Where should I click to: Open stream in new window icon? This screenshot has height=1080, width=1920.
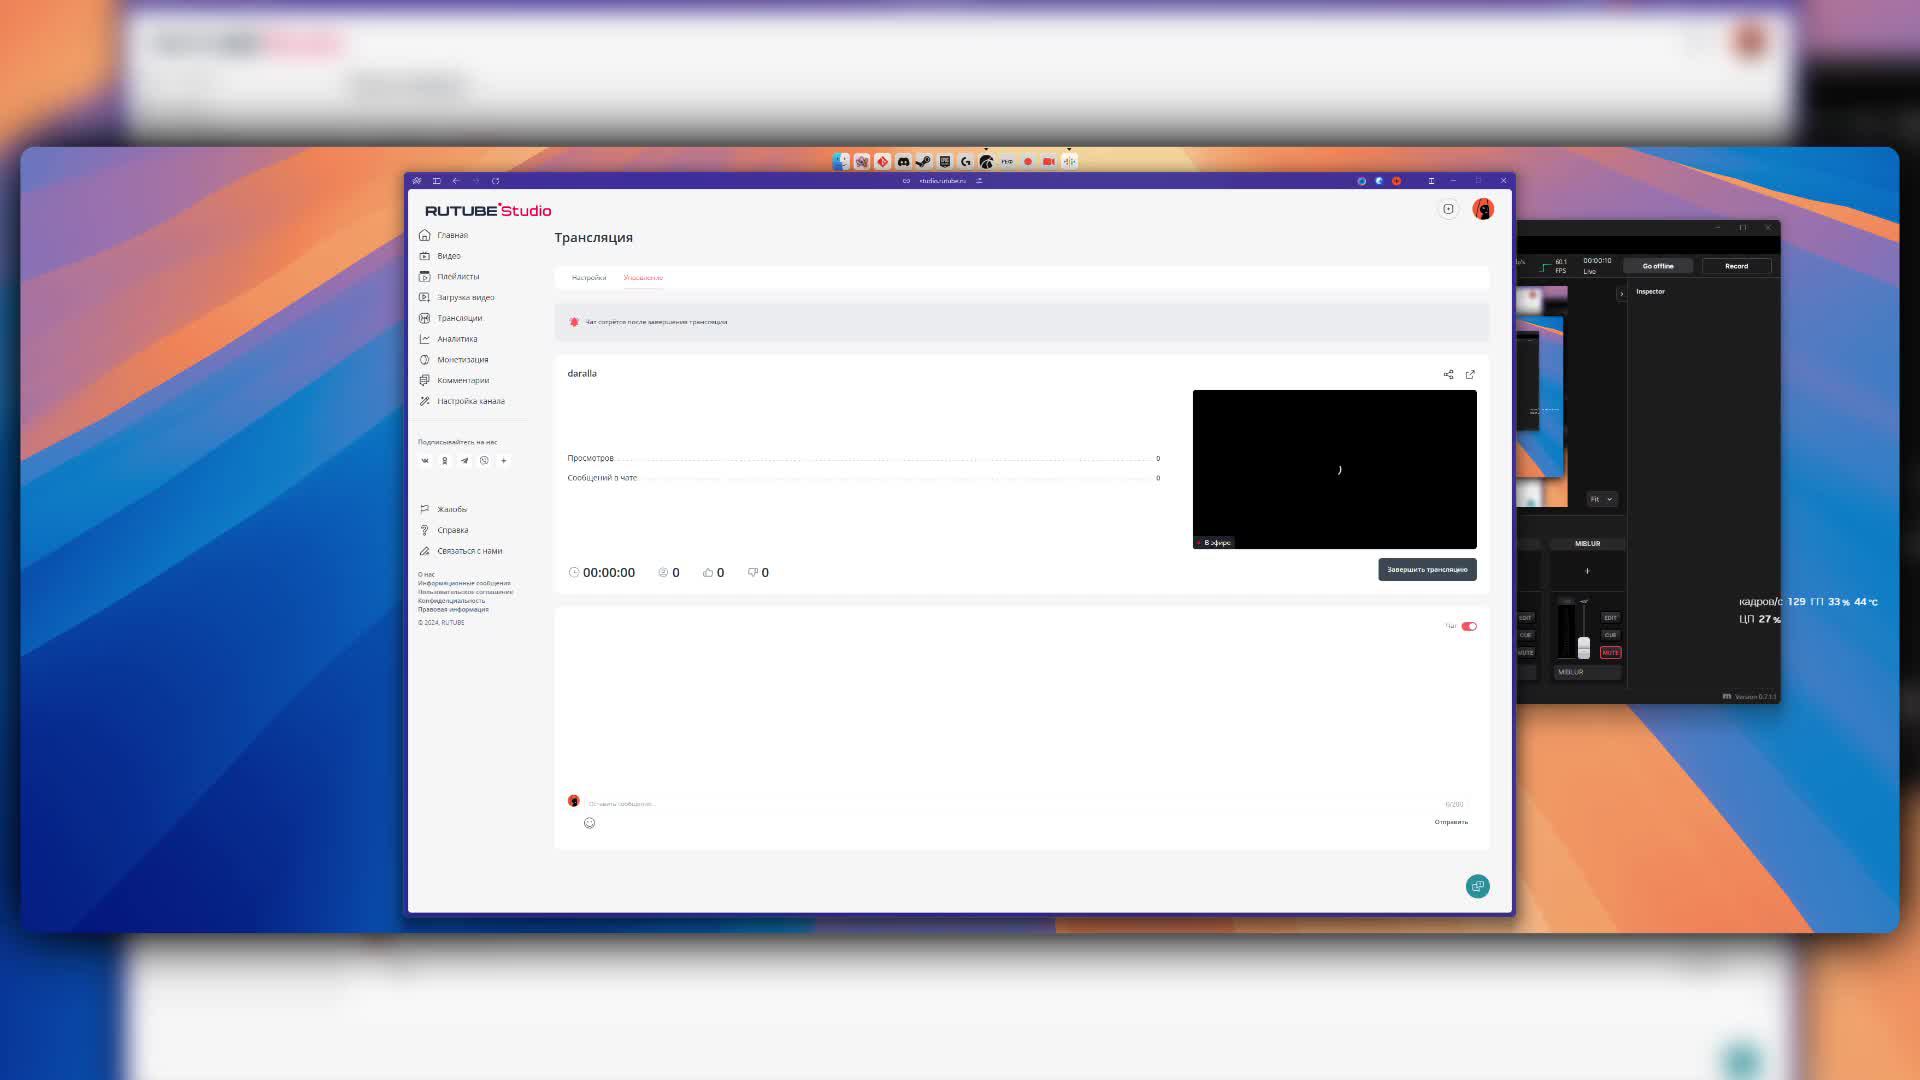pos(1470,374)
